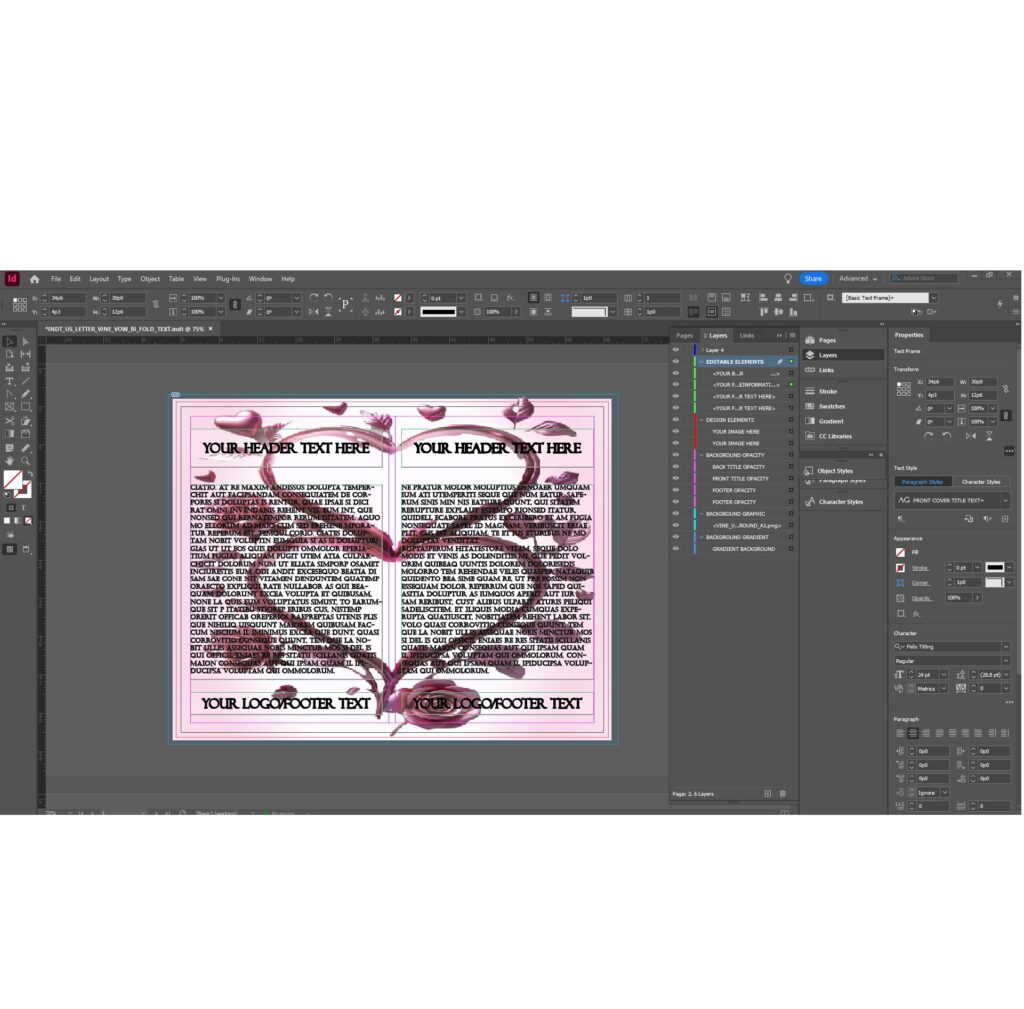Activate the Zoom tool magnifier
Screen dimensions: 1024x1009
coord(26,460)
